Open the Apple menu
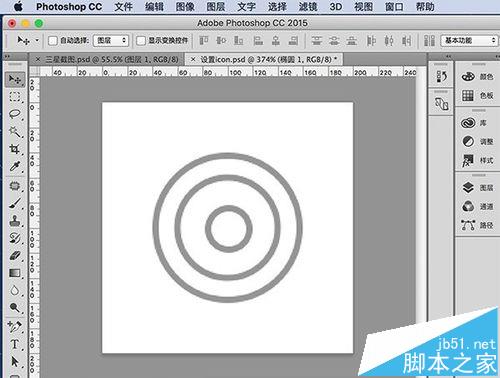This screenshot has width=500, height=378. (x=18, y=7)
